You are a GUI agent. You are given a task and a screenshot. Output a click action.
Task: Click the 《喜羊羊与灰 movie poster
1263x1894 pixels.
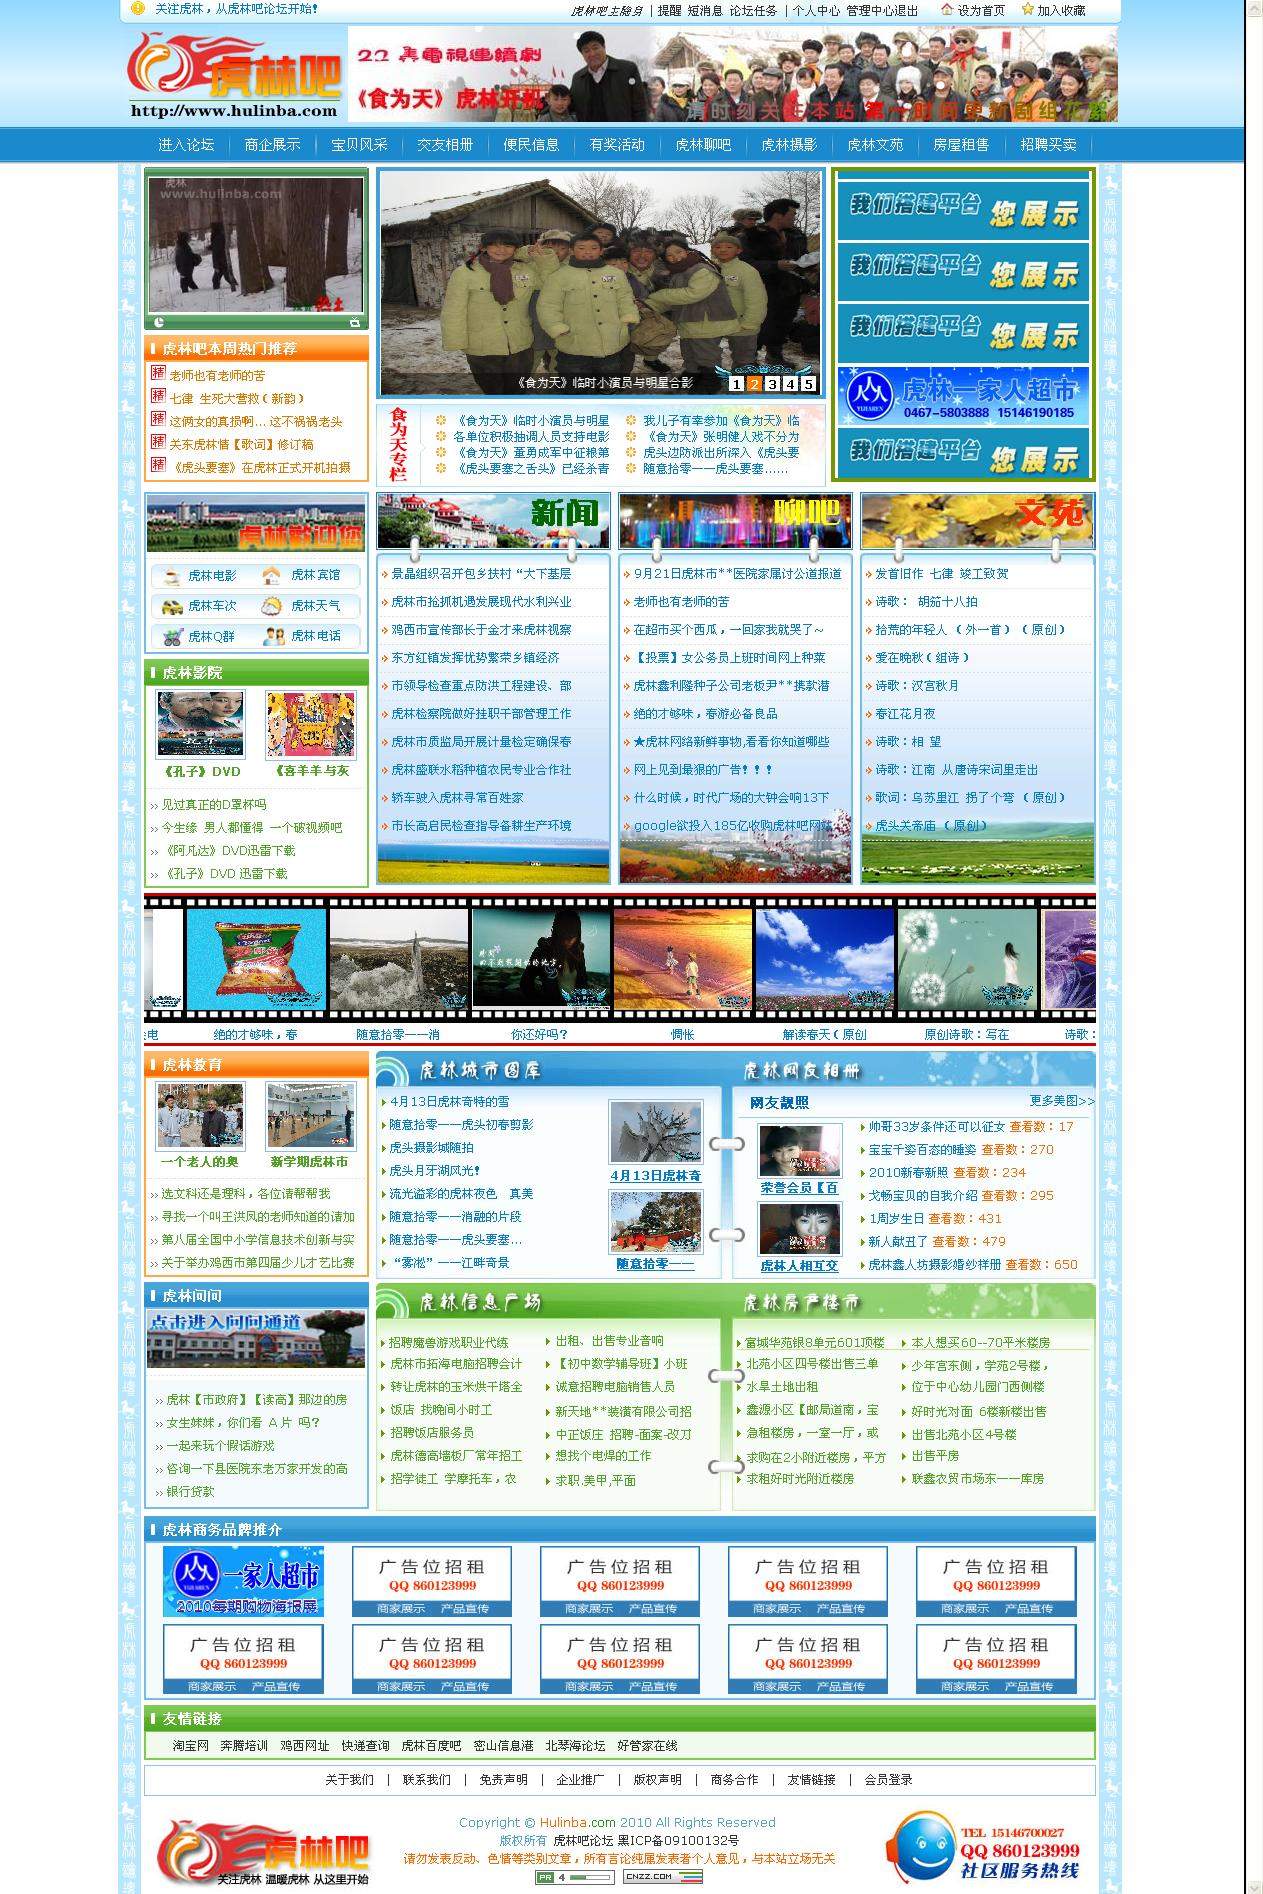tap(311, 725)
